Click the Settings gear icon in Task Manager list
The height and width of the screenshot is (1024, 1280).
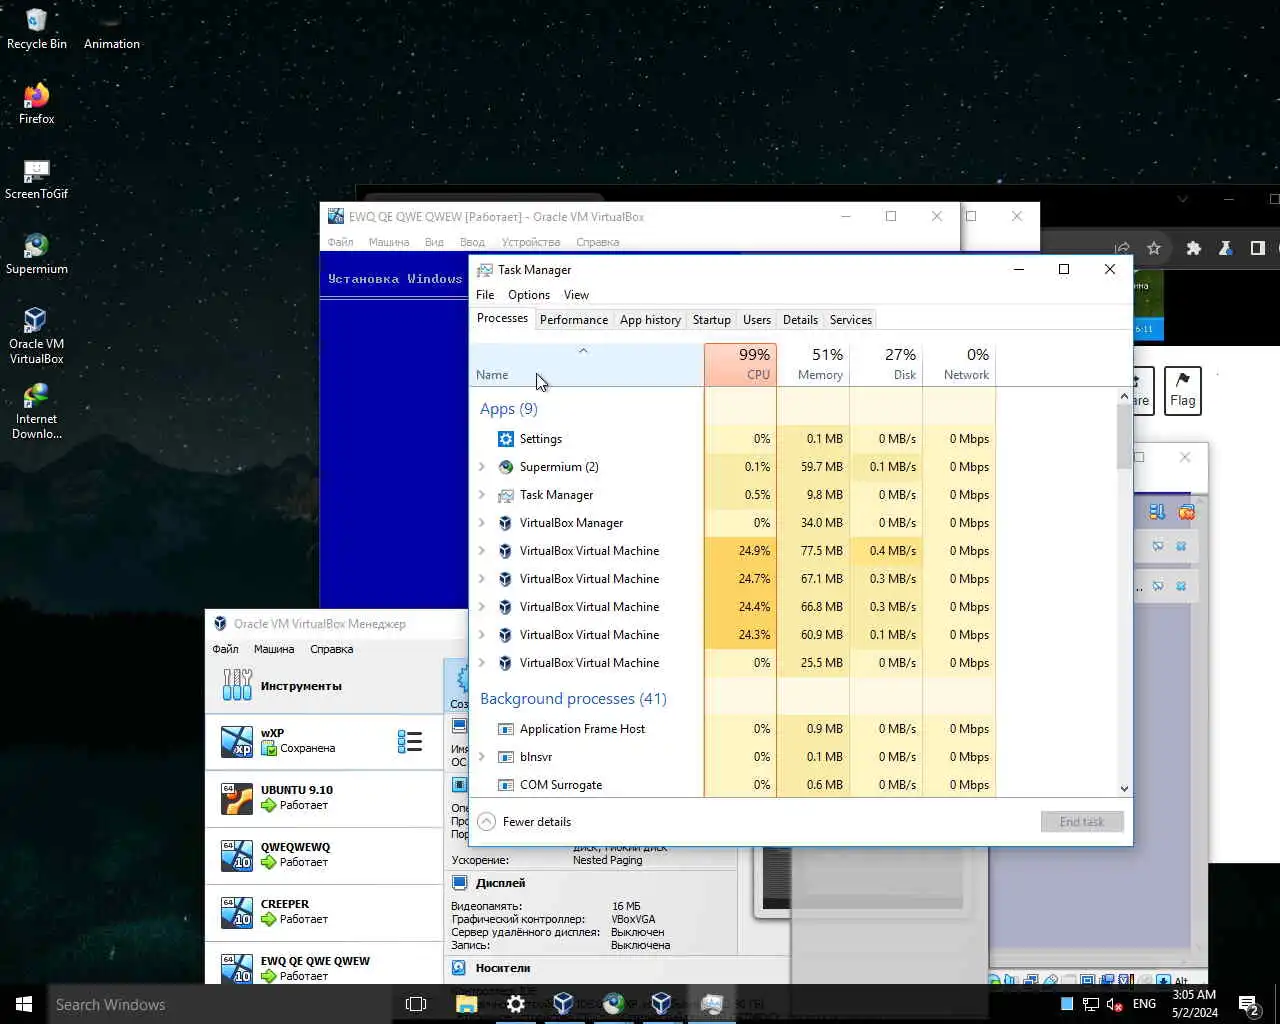tap(505, 439)
